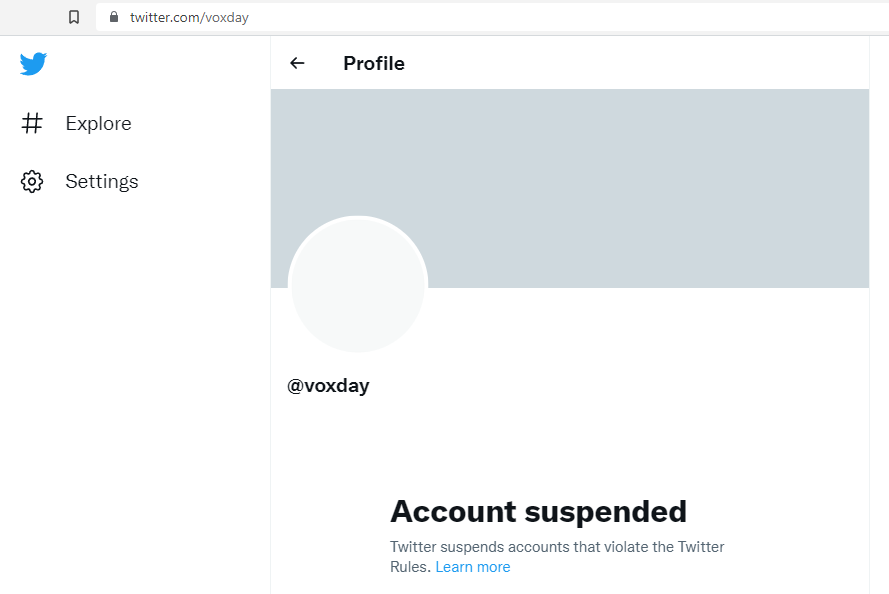Open the Settings label in the sidebar
889x594 pixels.
pyautogui.click(x=102, y=181)
